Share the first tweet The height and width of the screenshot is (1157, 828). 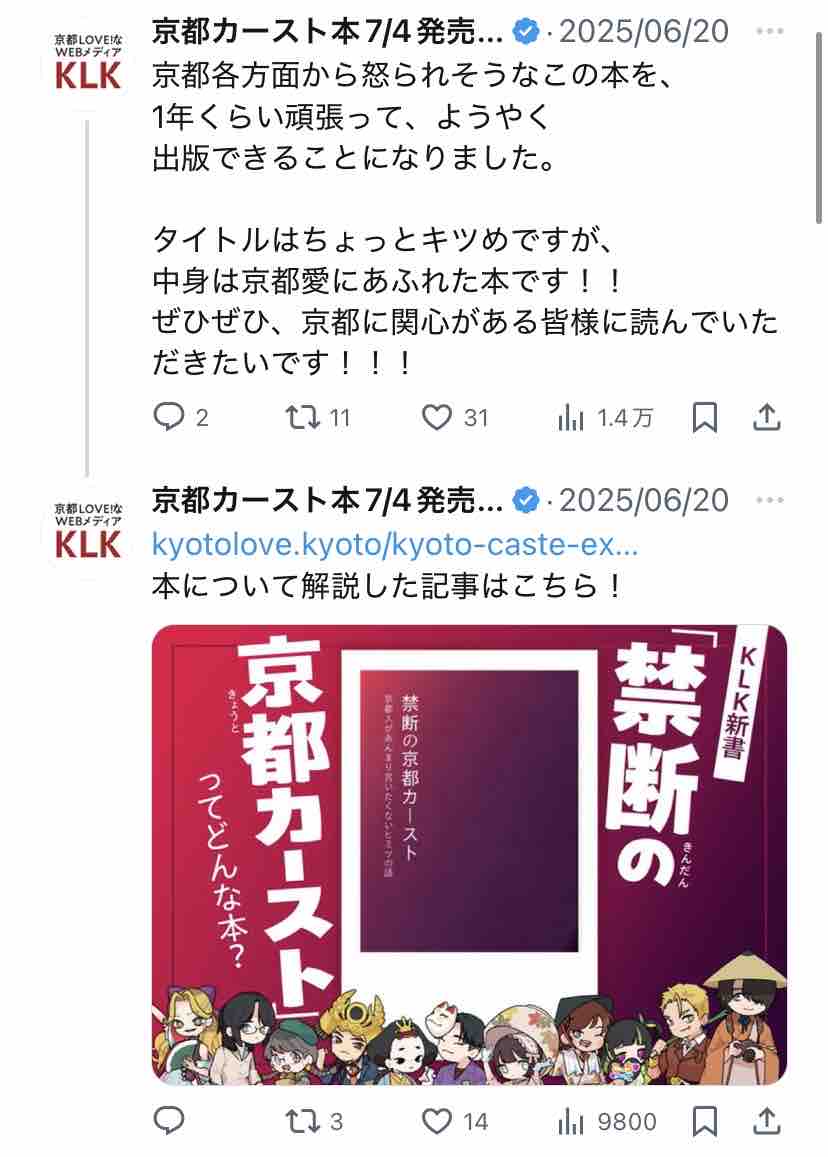767,417
